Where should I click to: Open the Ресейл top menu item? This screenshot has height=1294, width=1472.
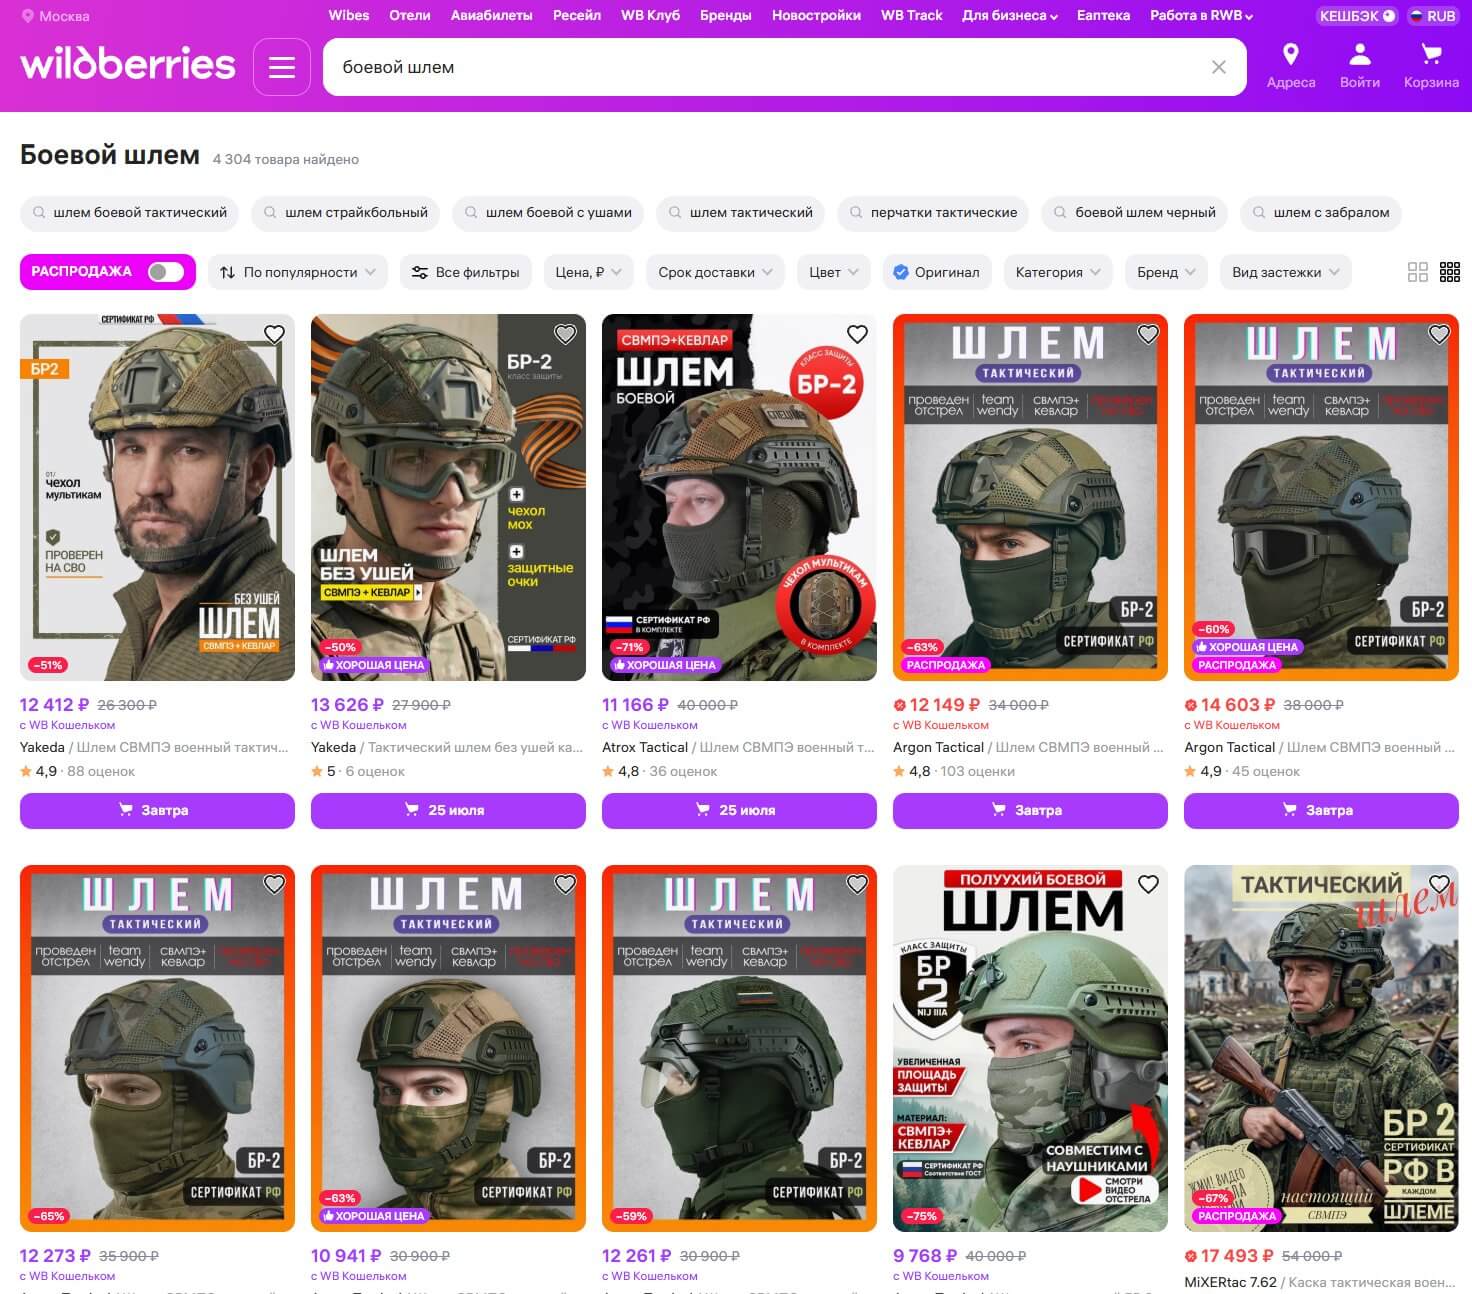click(x=577, y=15)
